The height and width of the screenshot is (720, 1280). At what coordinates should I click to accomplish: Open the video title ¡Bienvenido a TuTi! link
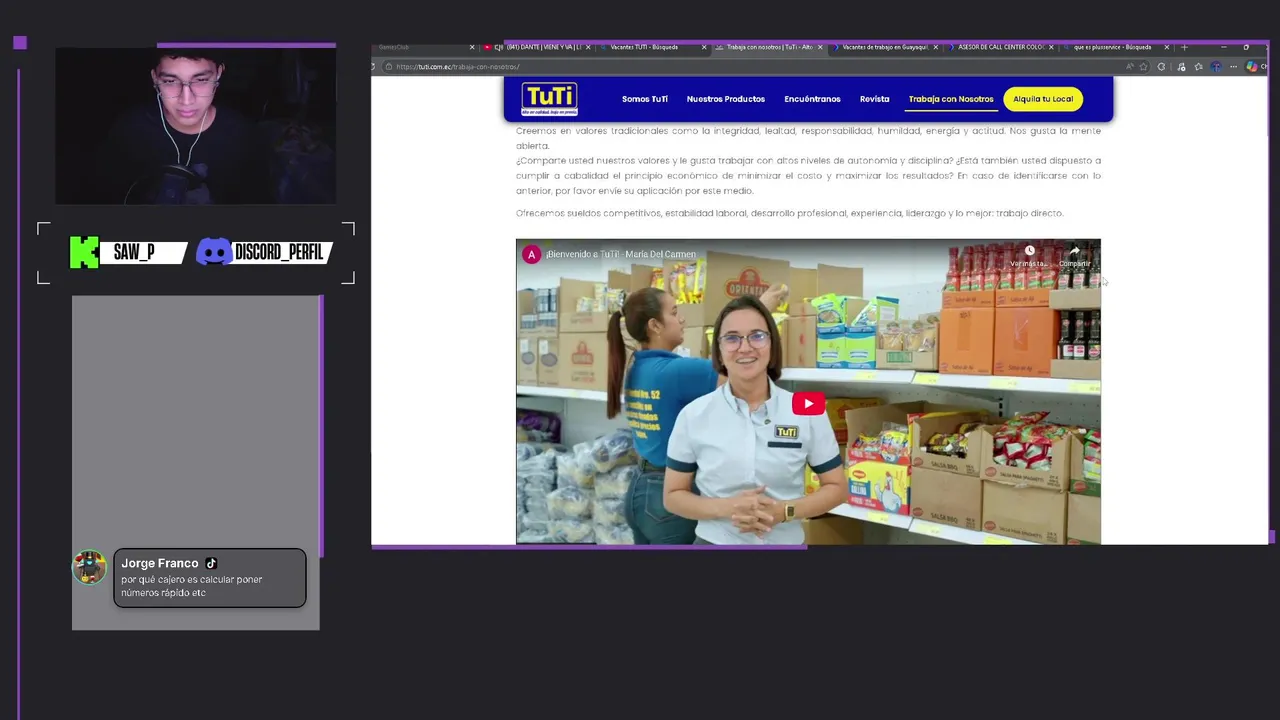click(x=620, y=254)
